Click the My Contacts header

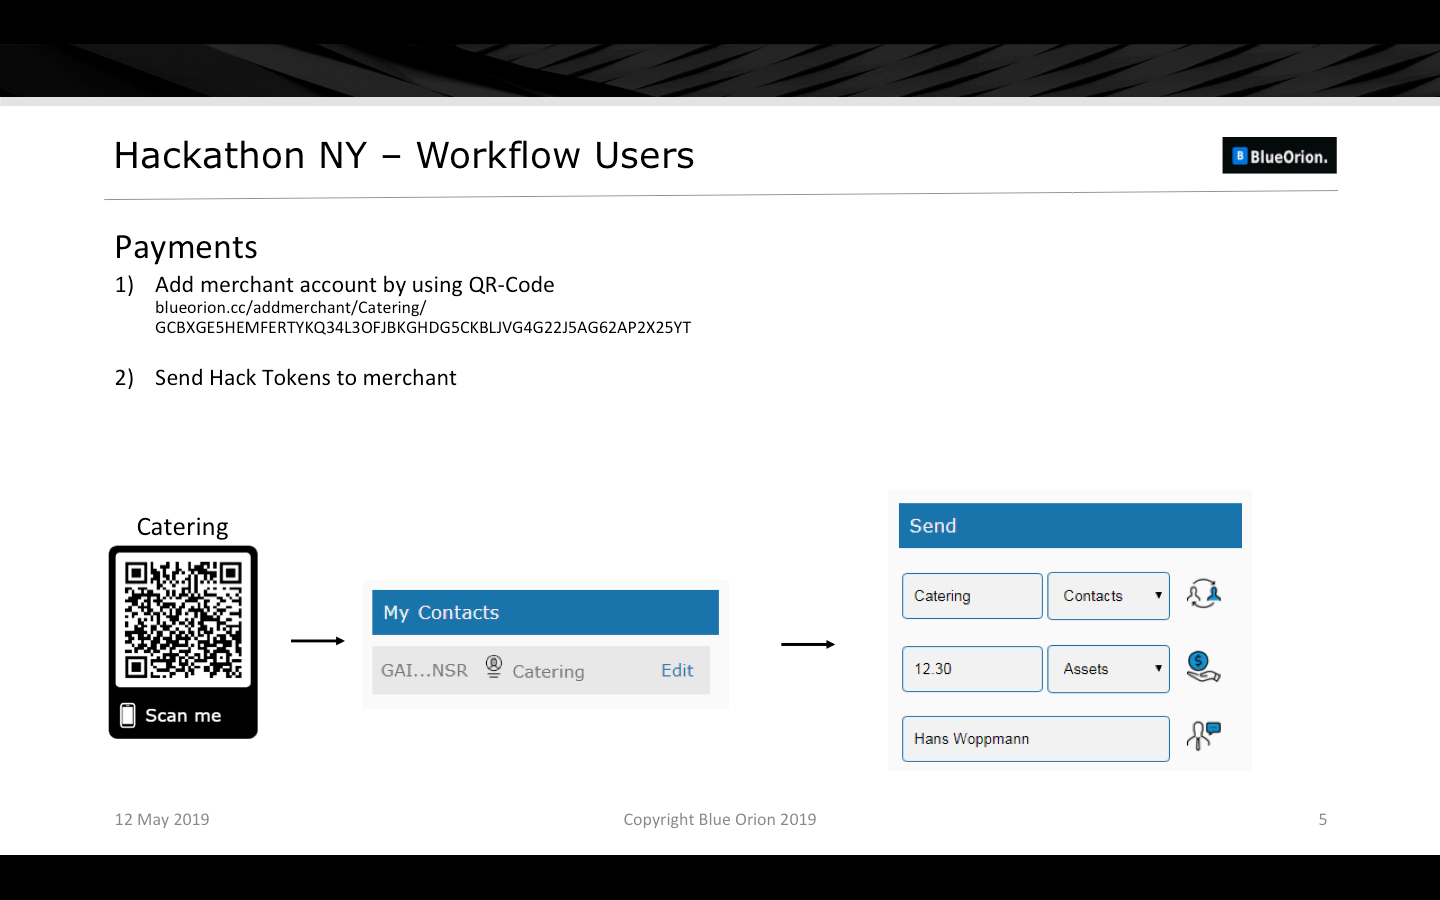pyautogui.click(x=545, y=612)
